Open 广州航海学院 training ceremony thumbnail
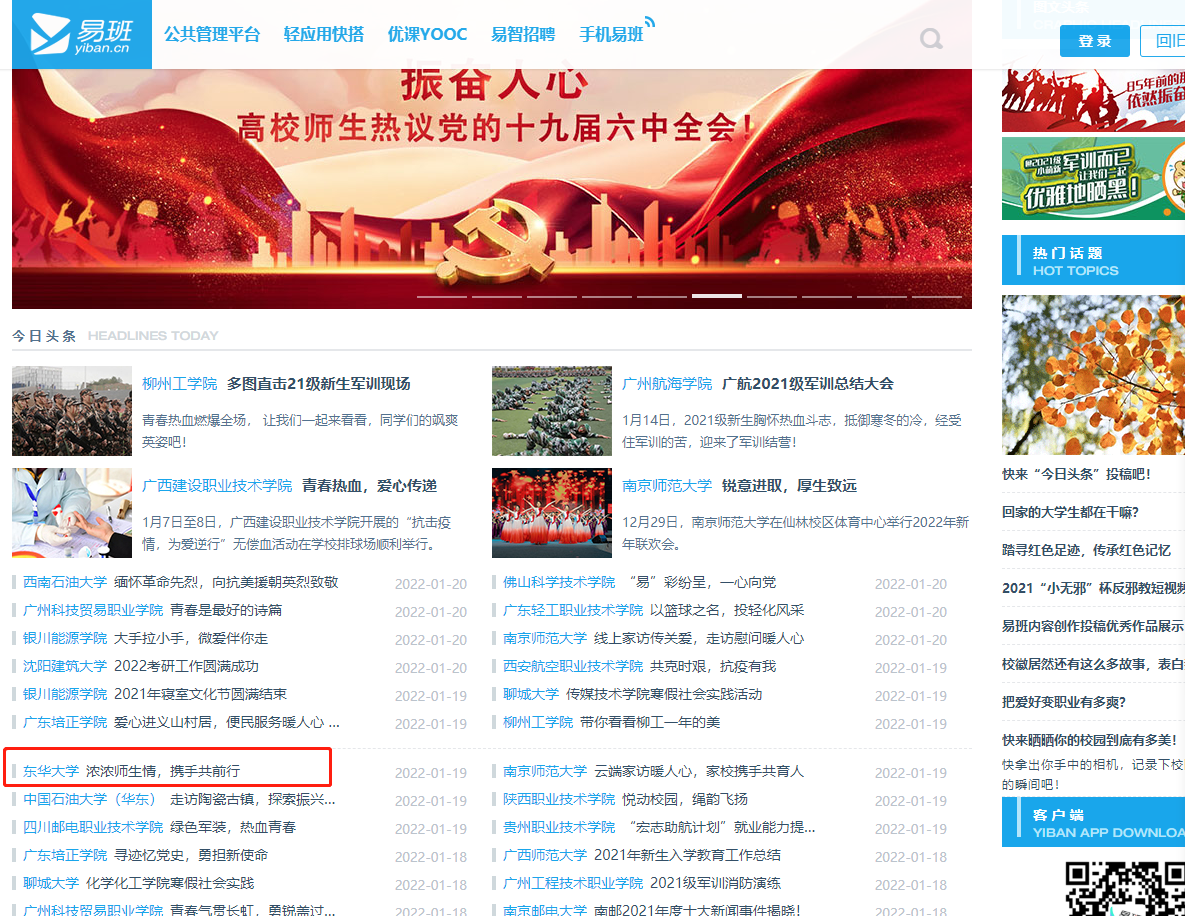Screen dimensions: 1185x916 [x=551, y=411]
